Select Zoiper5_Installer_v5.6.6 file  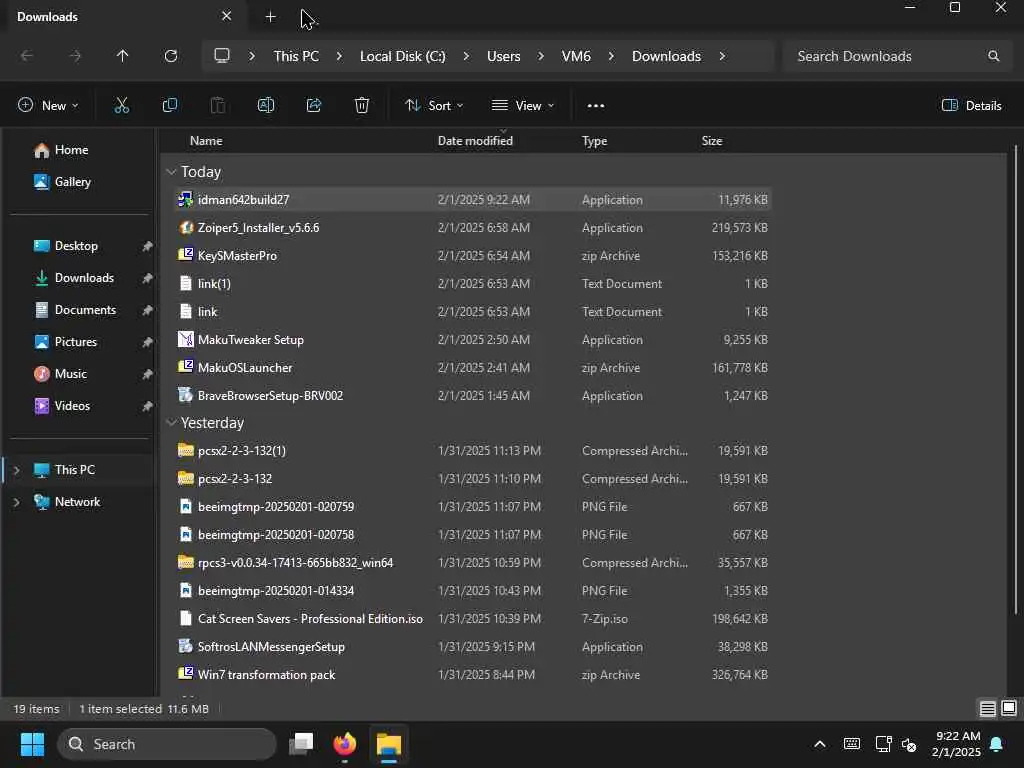point(473,228)
